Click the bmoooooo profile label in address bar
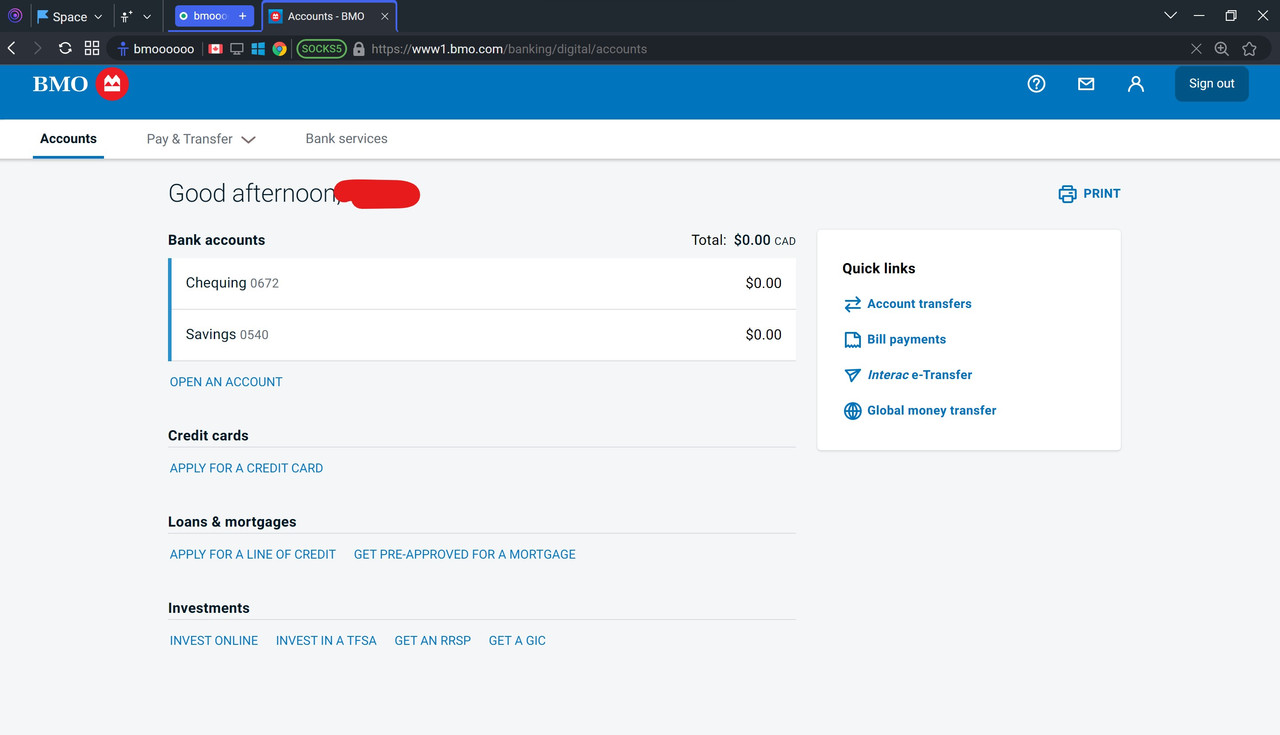 [x=155, y=48]
